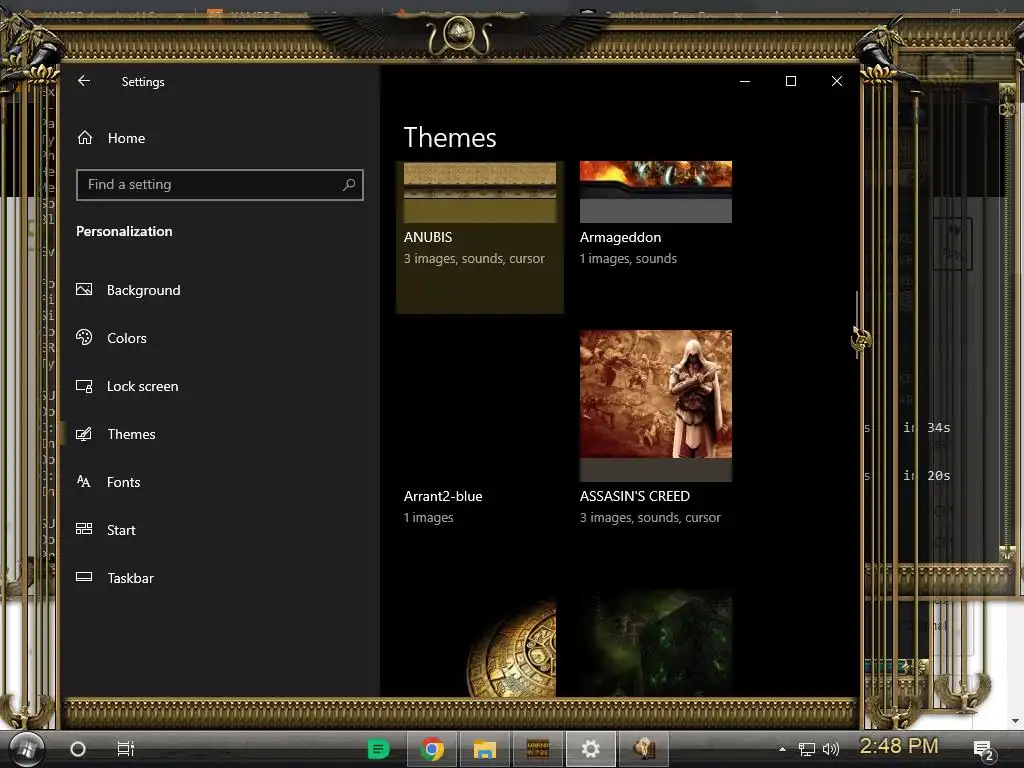
Task: Click the Fonts 'A' icon
Action: 84,481
